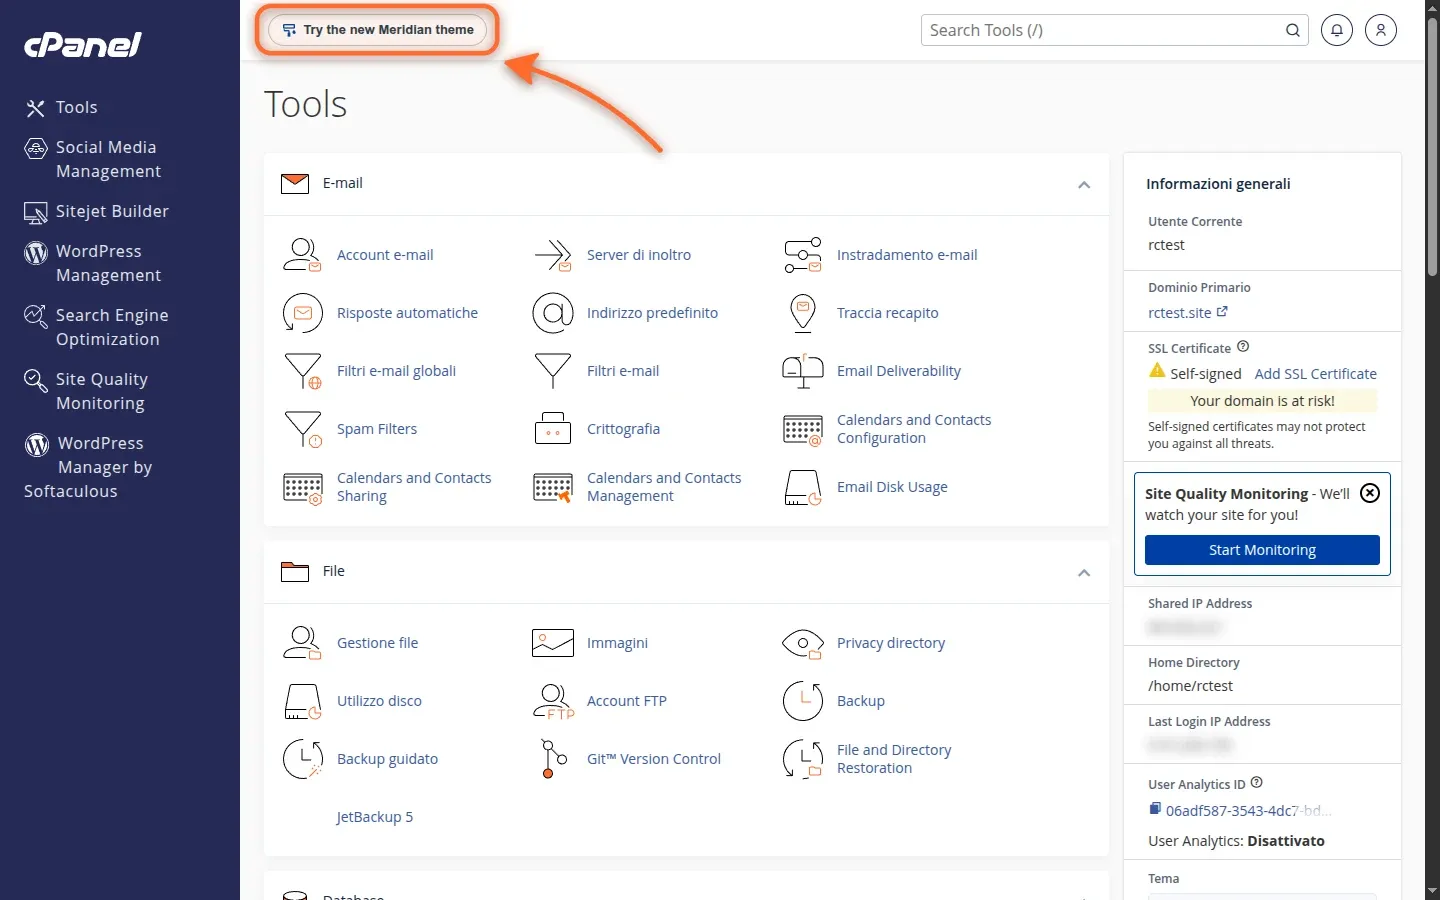
Task: Open the Privacy directory eye icon
Action: [803, 643]
